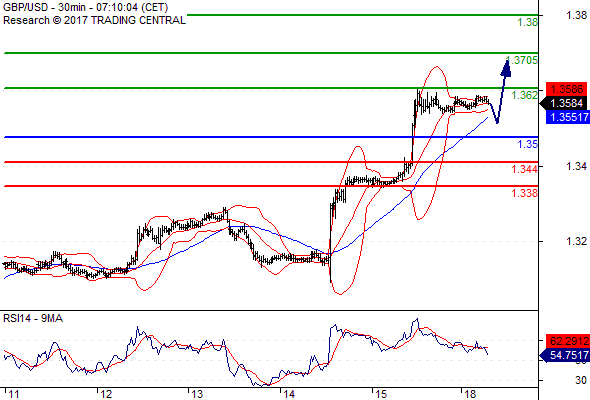Click the red 1.344 support label

coord(525,169)
